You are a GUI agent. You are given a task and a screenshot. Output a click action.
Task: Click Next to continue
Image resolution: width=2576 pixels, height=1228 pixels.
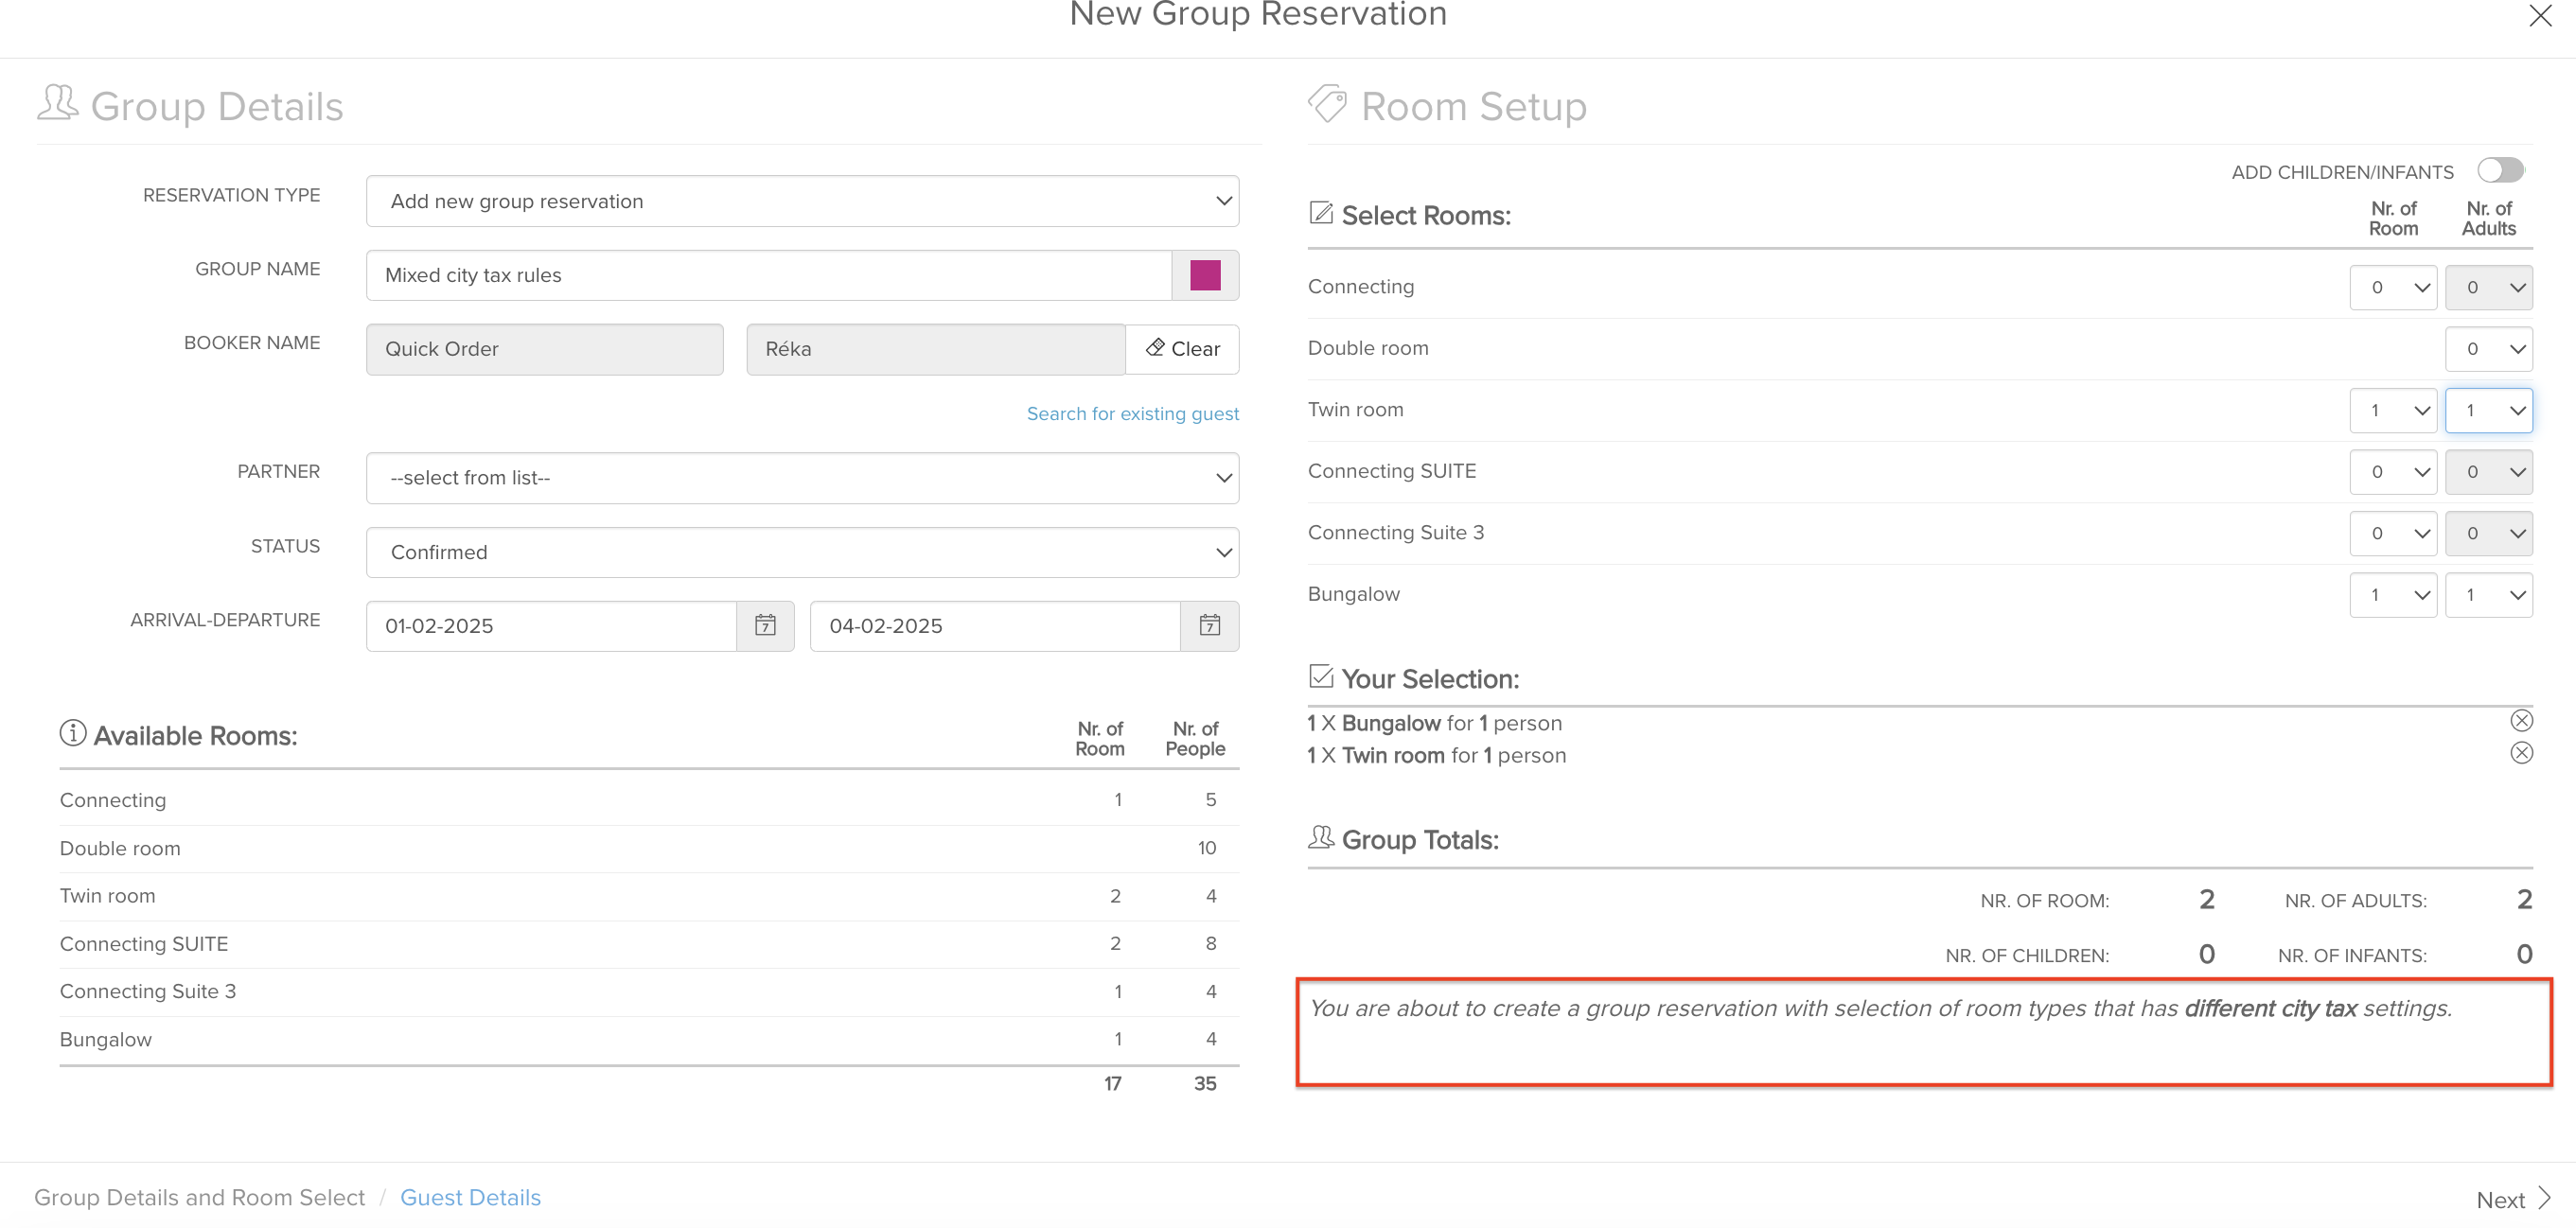coord(2513,1199)
